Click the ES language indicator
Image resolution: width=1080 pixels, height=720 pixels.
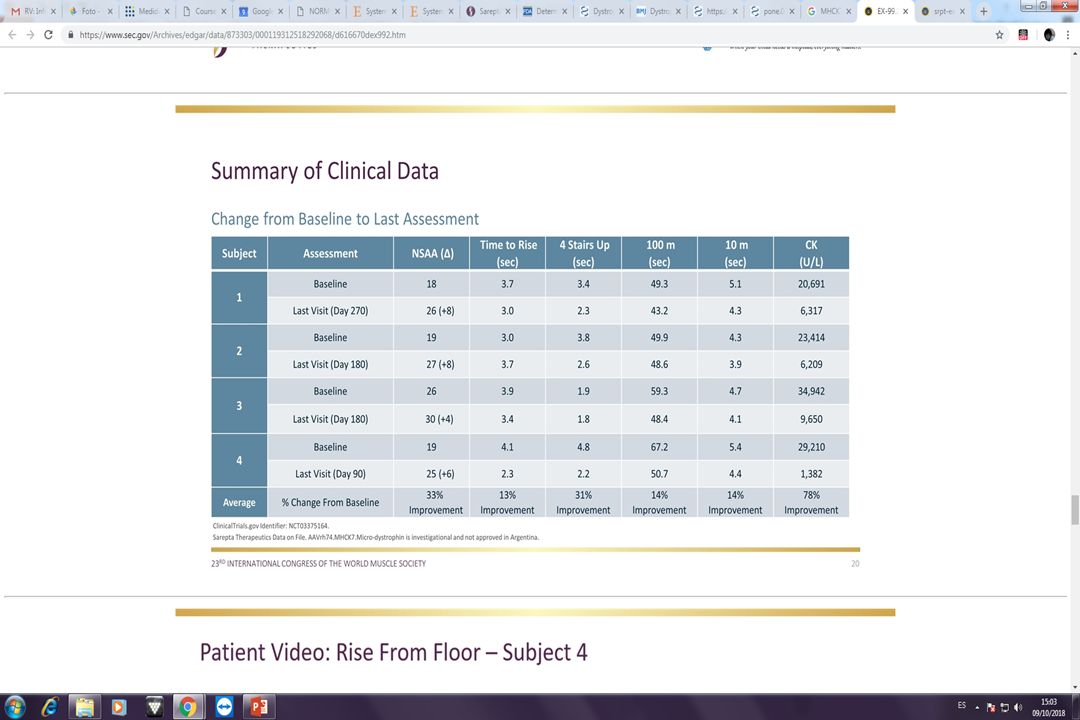coord(962,706)
